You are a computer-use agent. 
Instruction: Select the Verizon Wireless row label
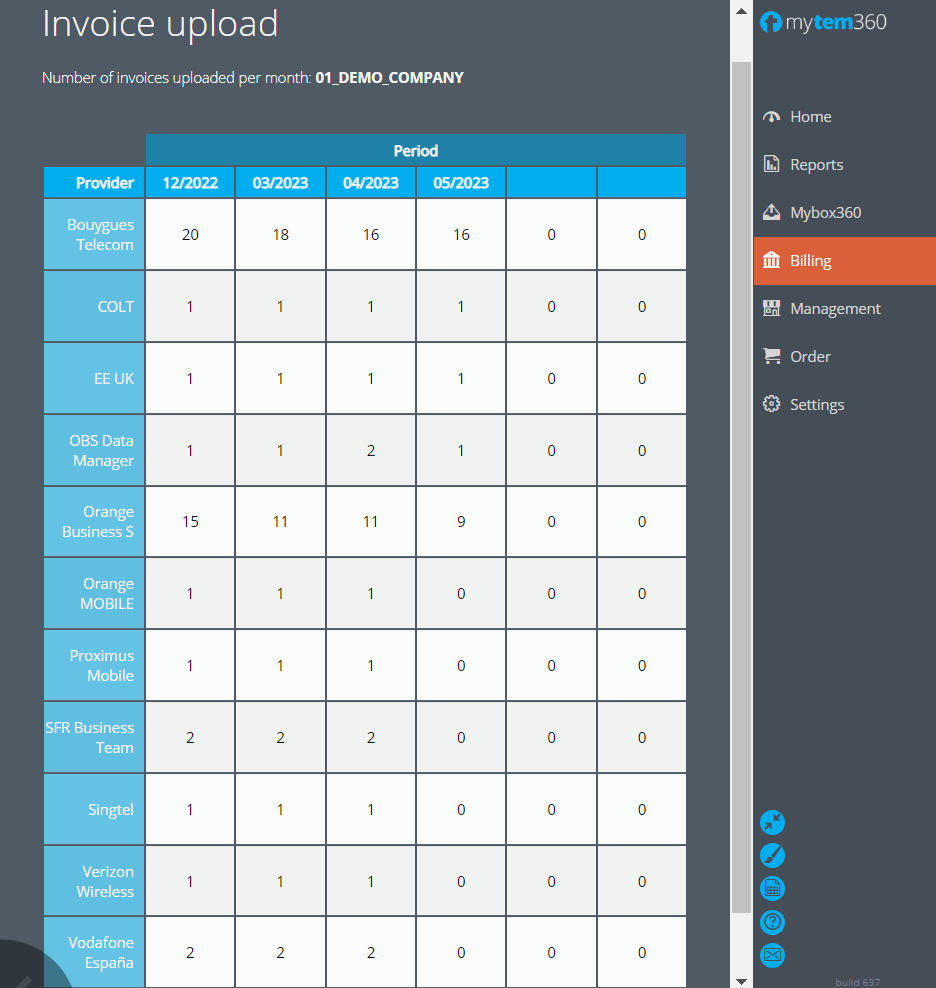(x=95, y=881)
